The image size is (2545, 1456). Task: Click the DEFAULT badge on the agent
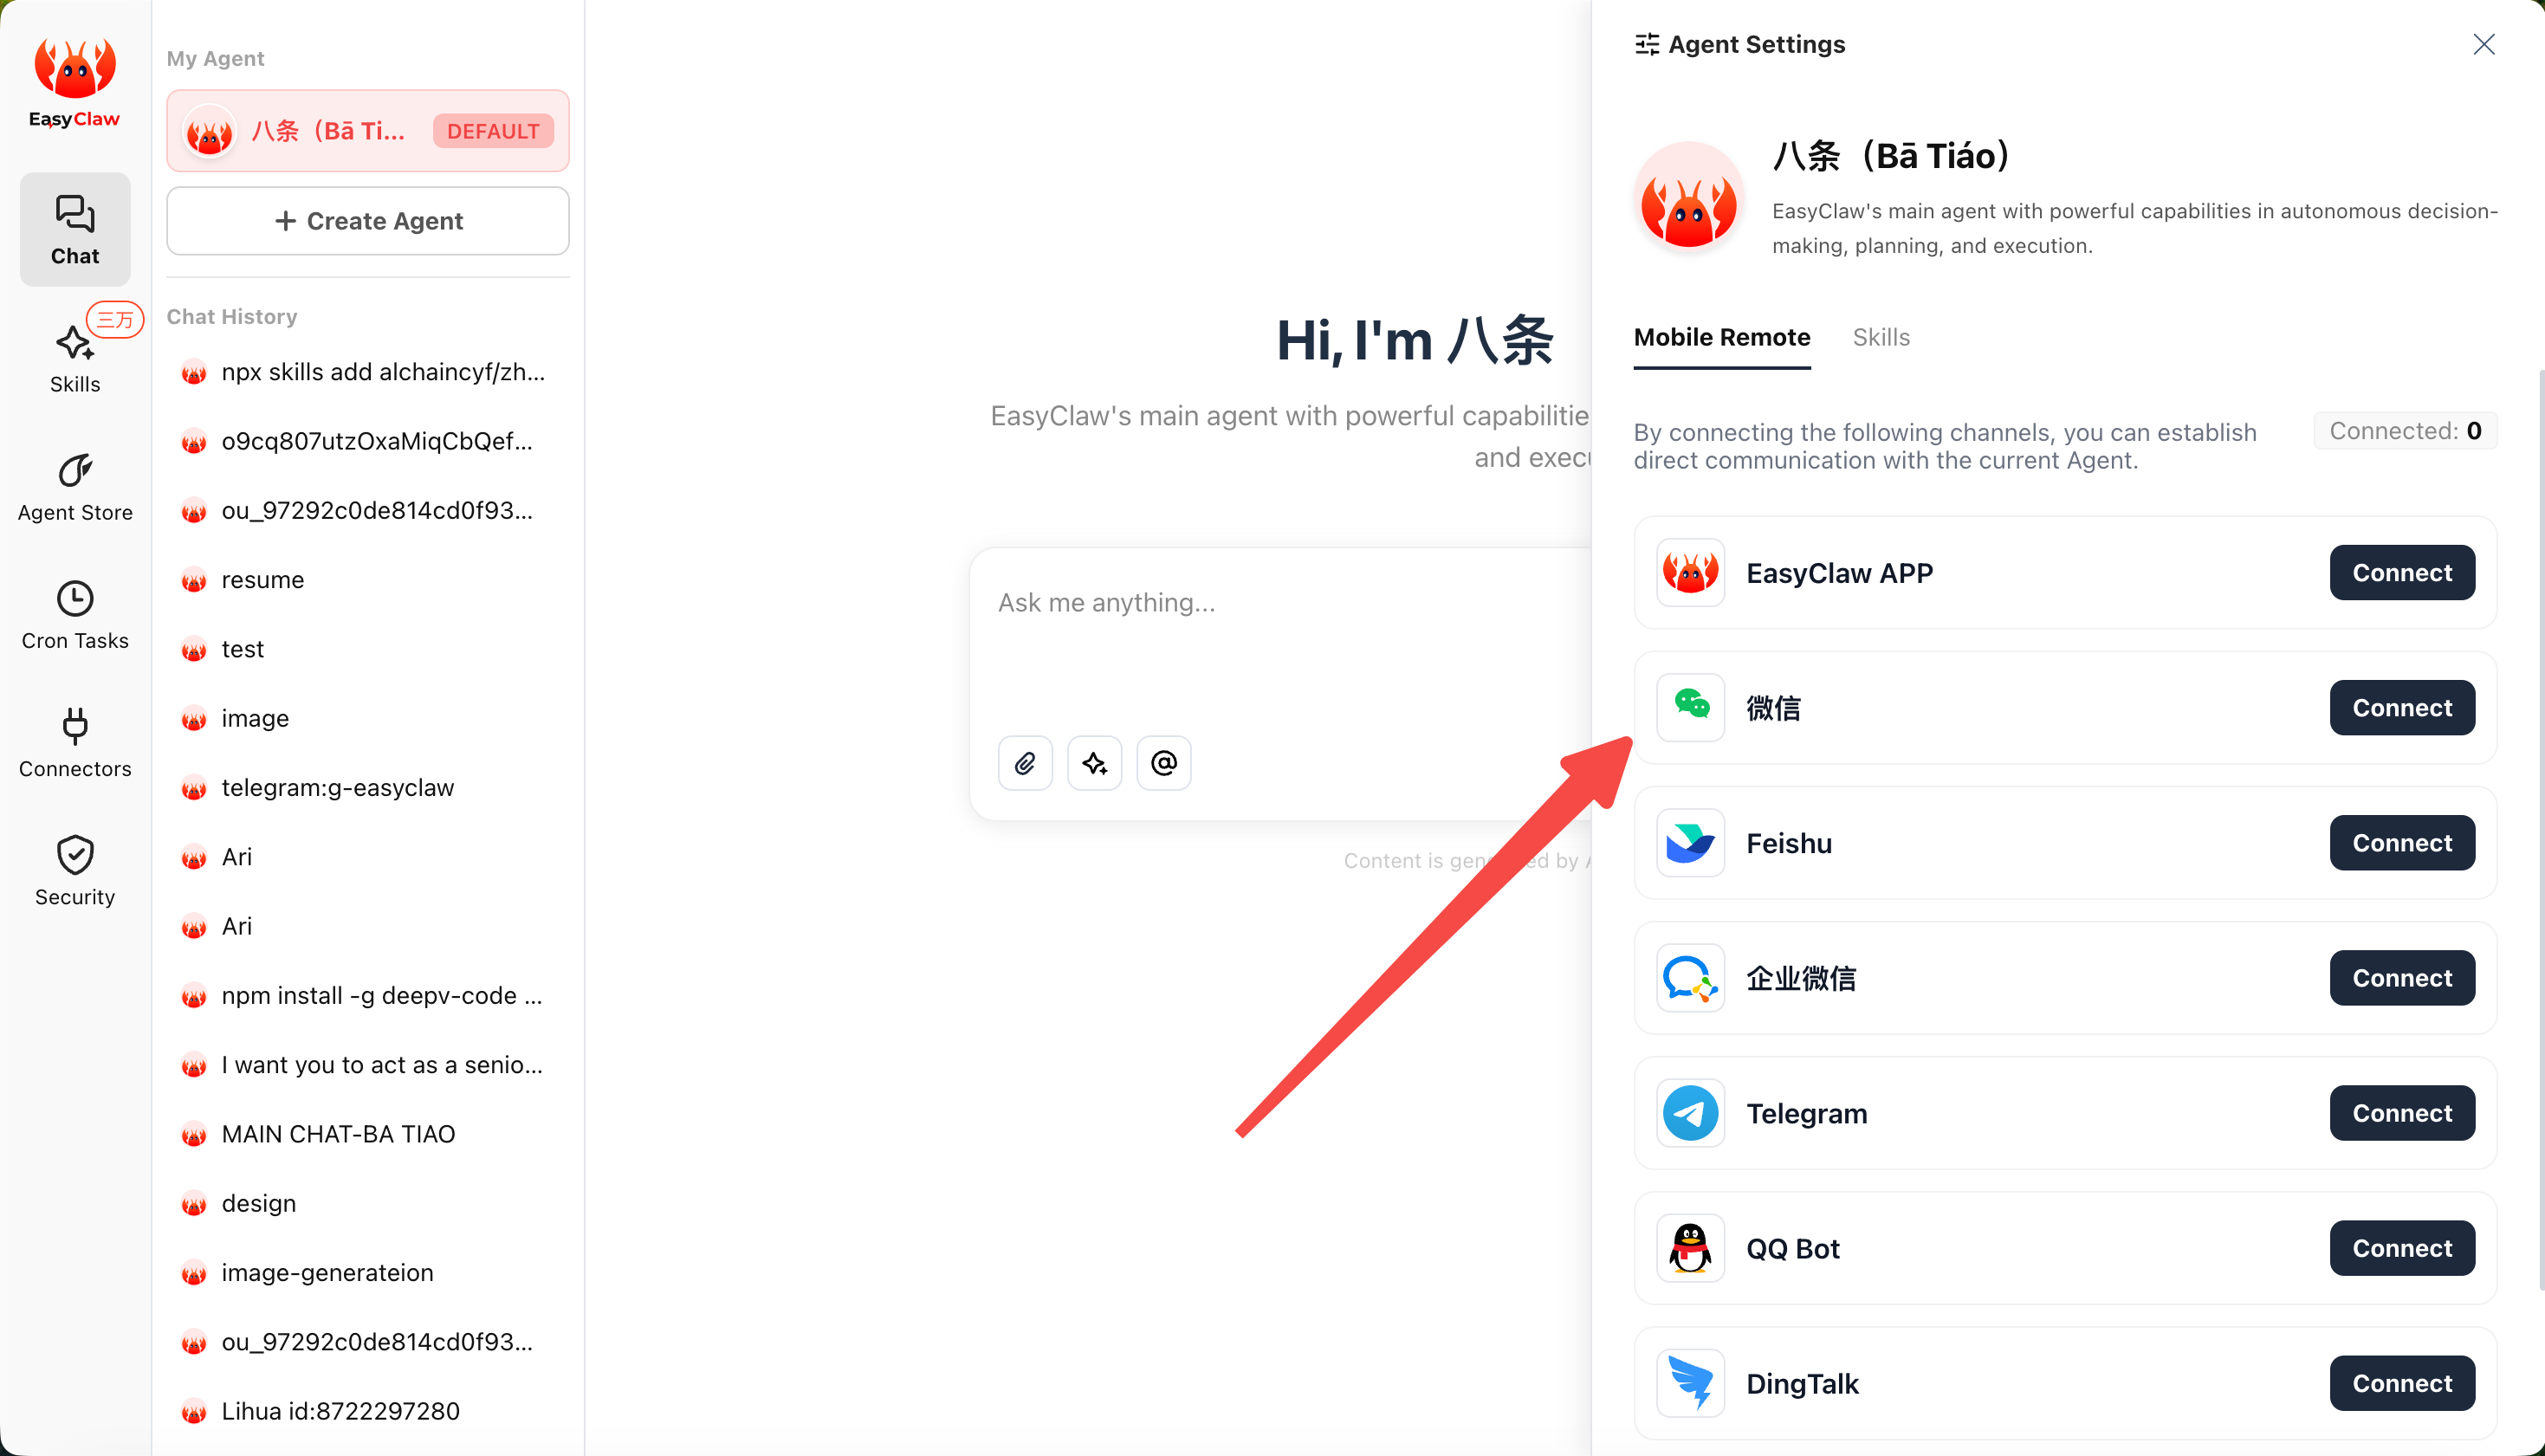(x=493, y=131)
